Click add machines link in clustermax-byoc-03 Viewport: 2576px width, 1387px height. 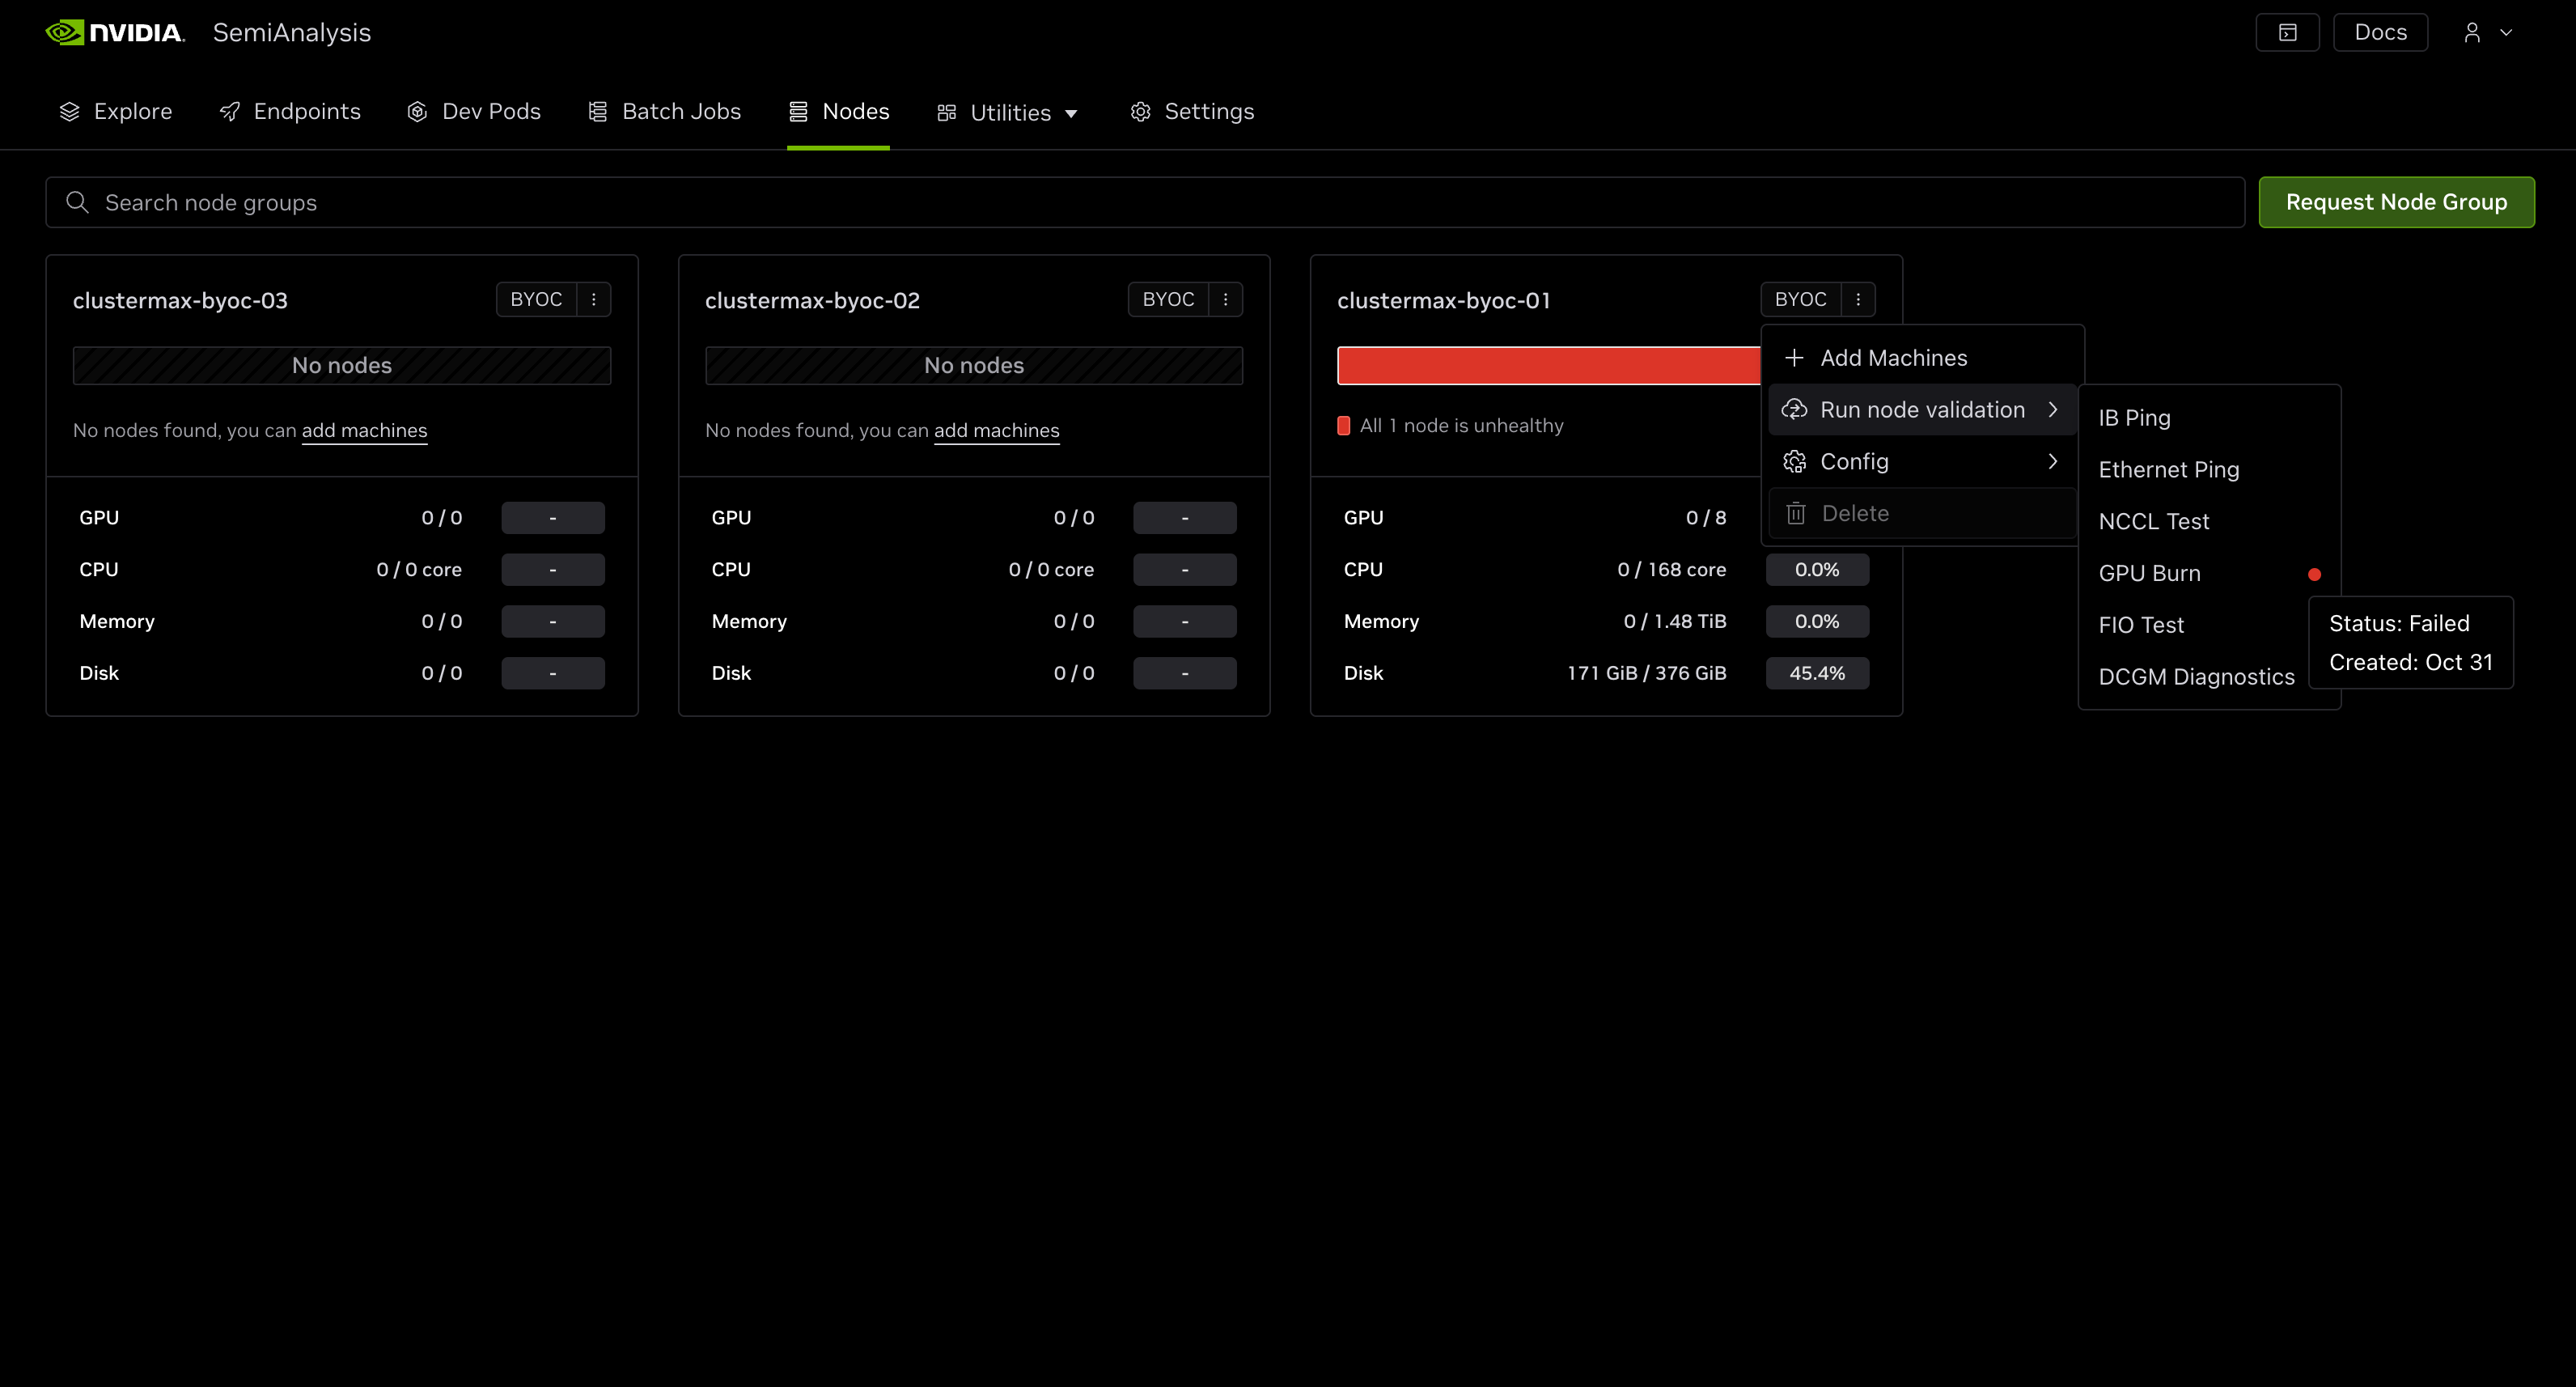[364, 430]
